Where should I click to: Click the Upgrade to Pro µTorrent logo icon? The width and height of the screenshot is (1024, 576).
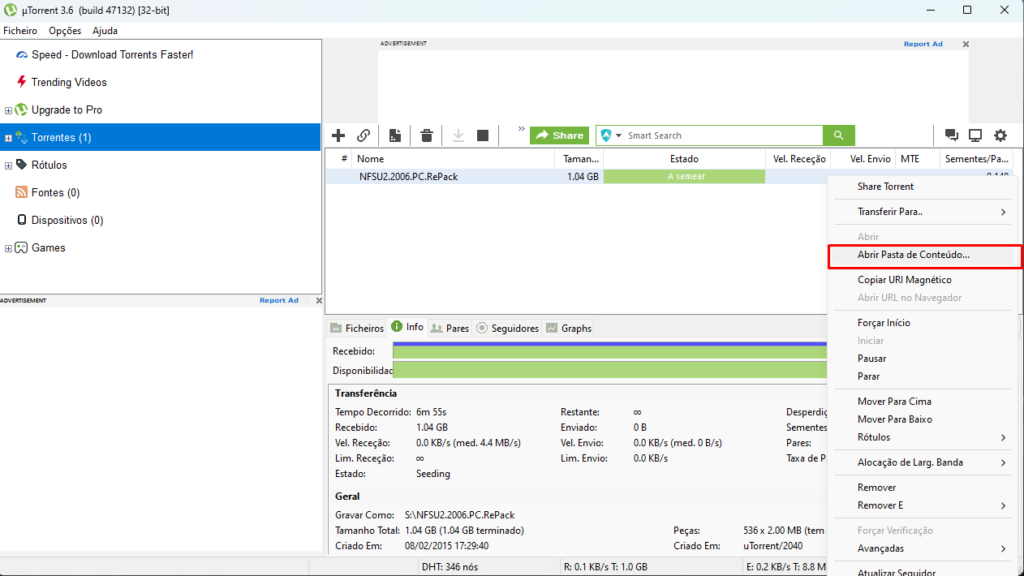22,110
